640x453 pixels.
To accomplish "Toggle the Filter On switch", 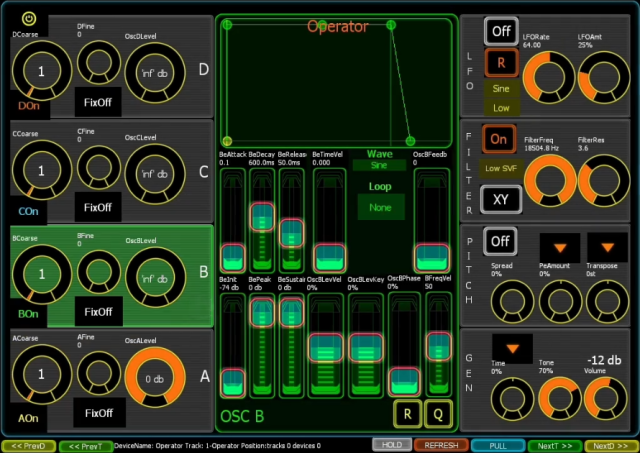I will pos(499,139).
